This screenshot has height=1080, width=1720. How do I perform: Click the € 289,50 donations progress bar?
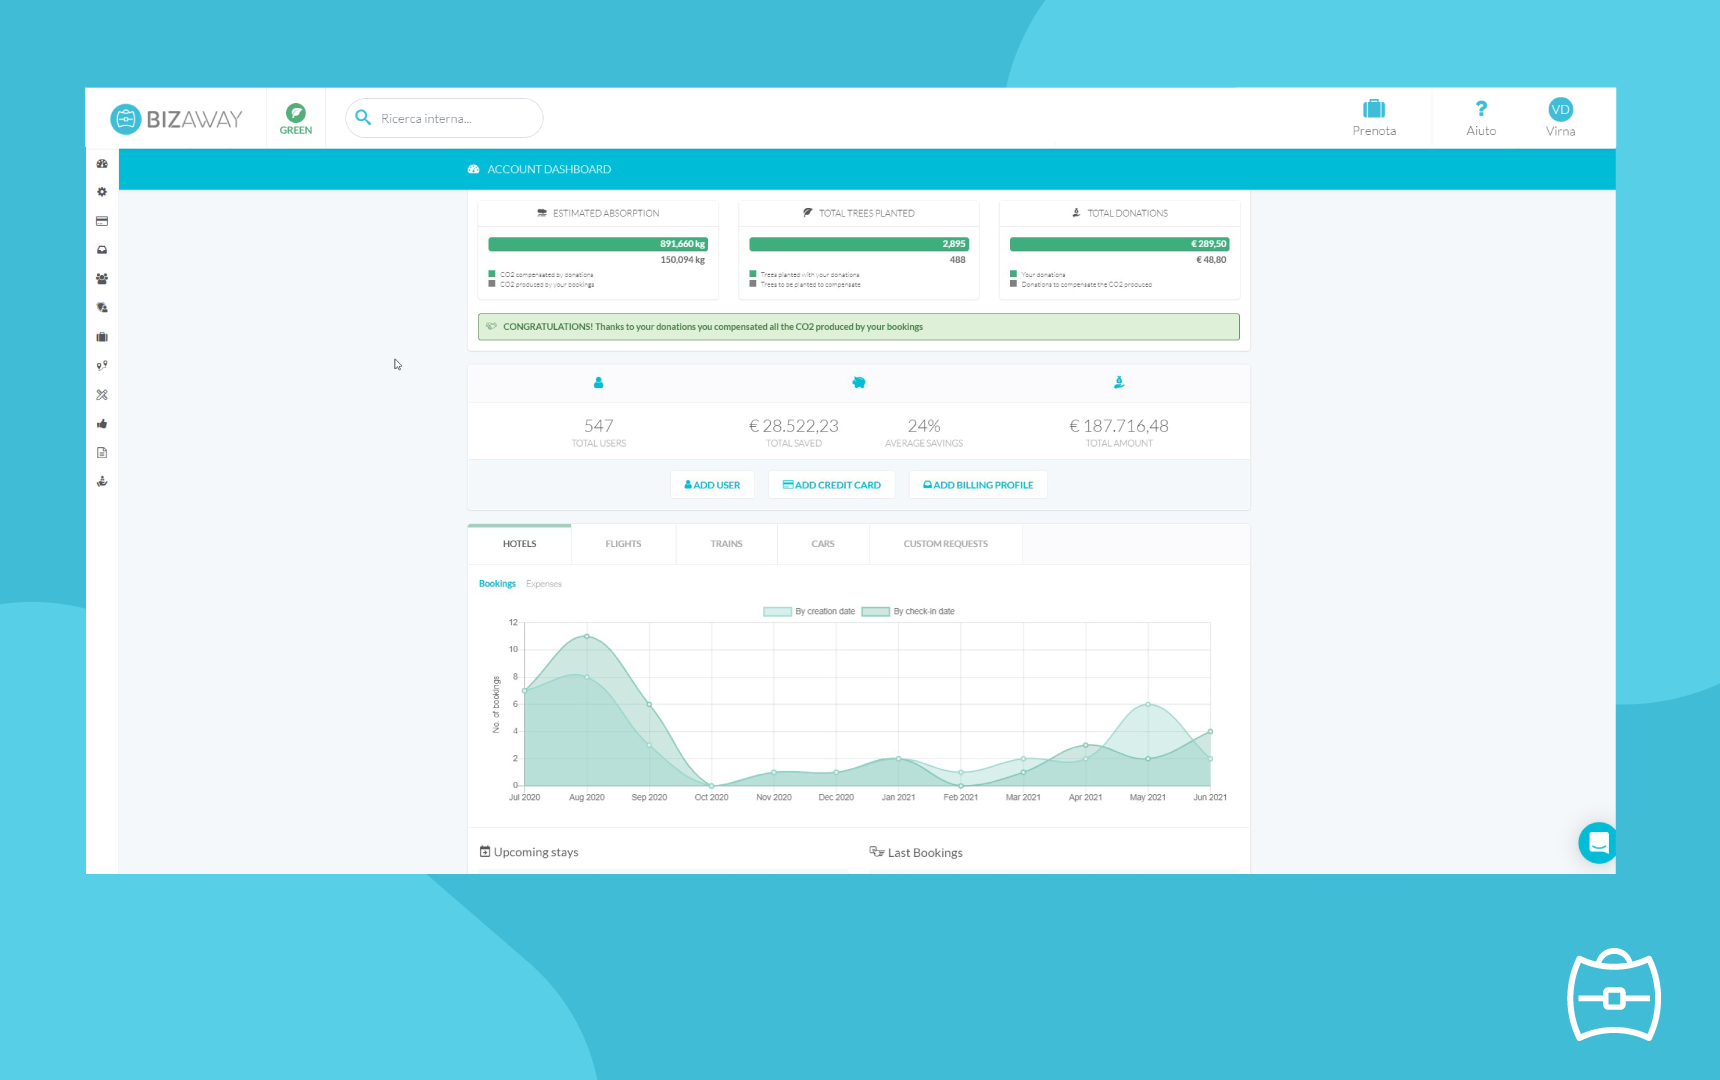tap(1119, 244)
